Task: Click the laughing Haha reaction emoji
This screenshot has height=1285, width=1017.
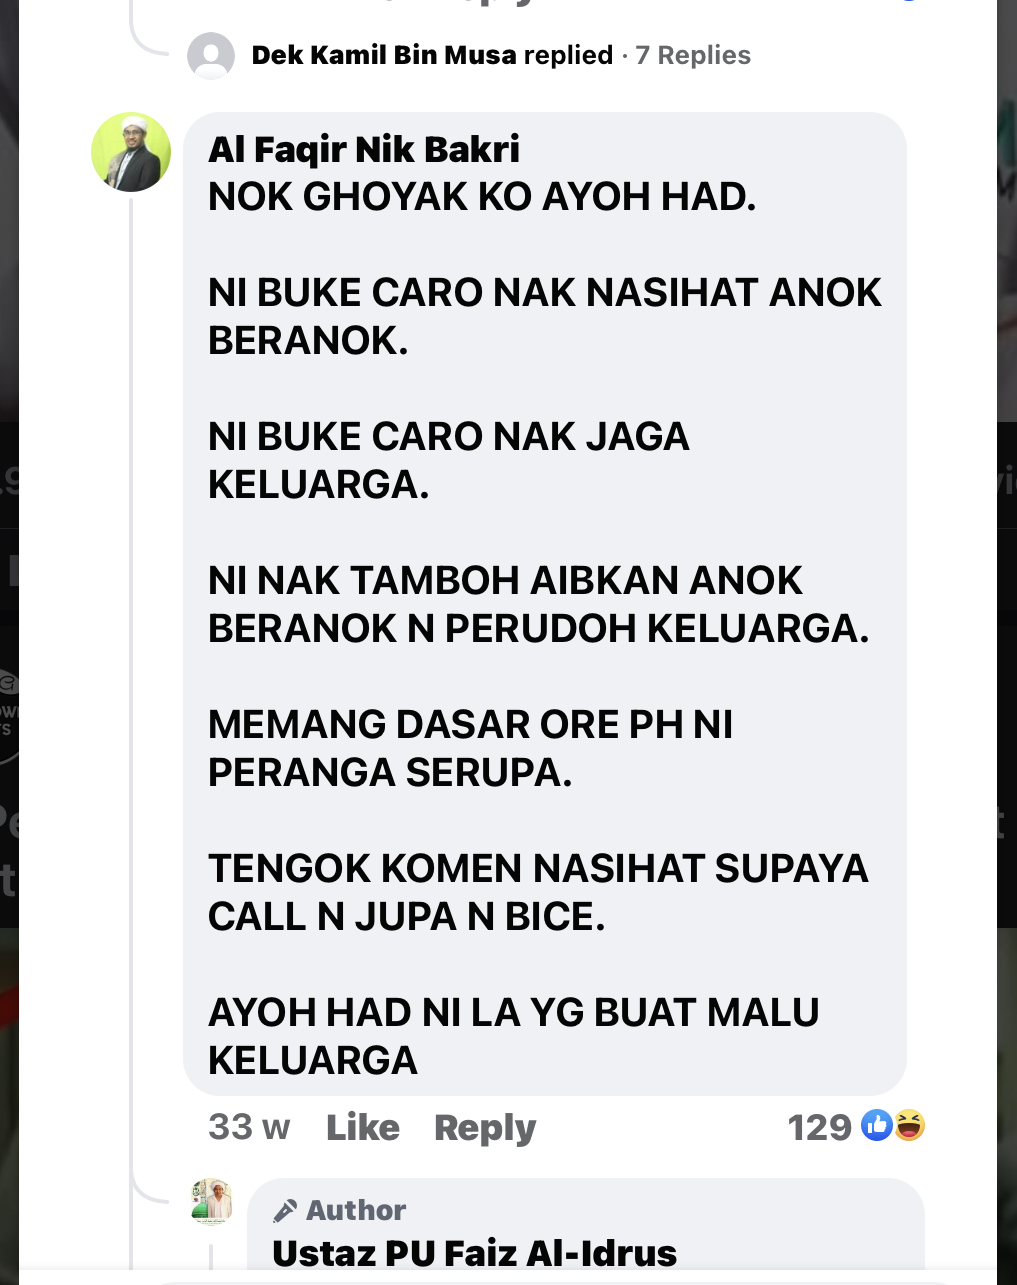Action: click(909, 1125)
